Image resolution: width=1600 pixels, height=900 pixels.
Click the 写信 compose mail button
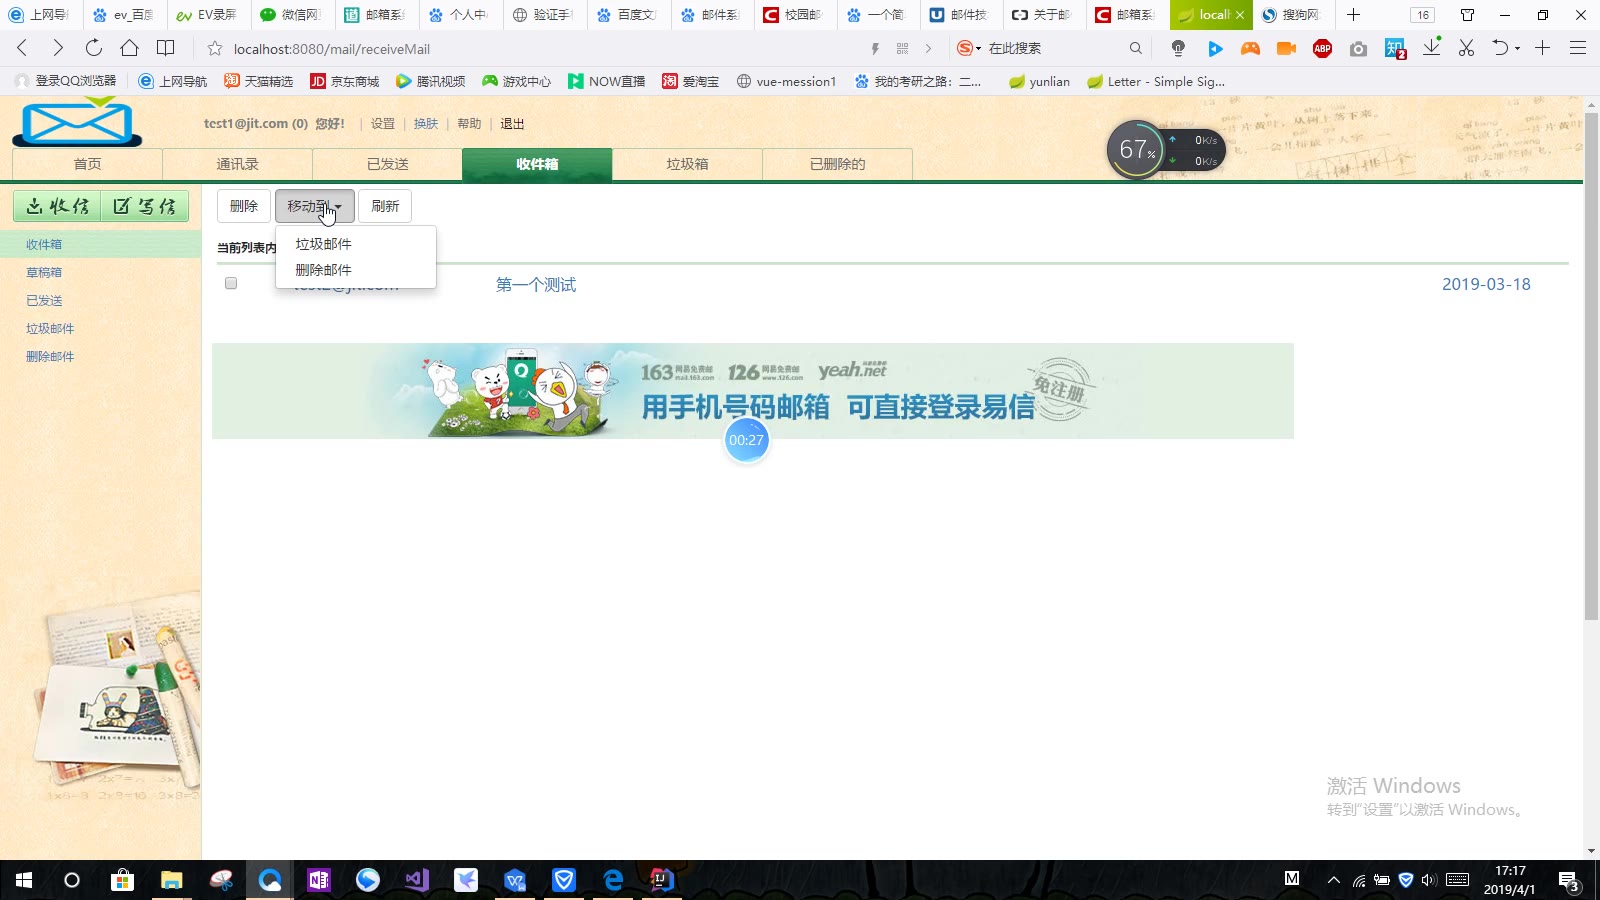click(145, 206)
